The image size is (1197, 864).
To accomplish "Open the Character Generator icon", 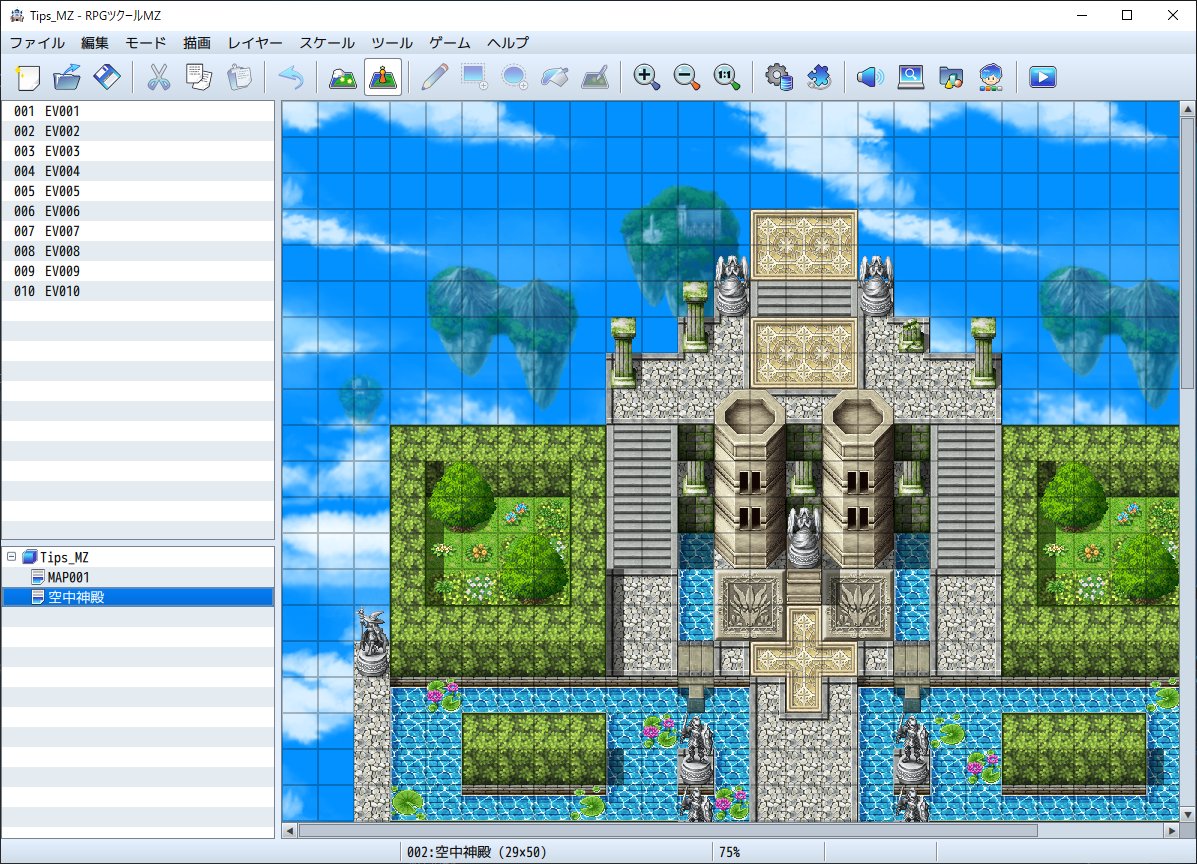I will pyautogui.click(x=991, y=77).
